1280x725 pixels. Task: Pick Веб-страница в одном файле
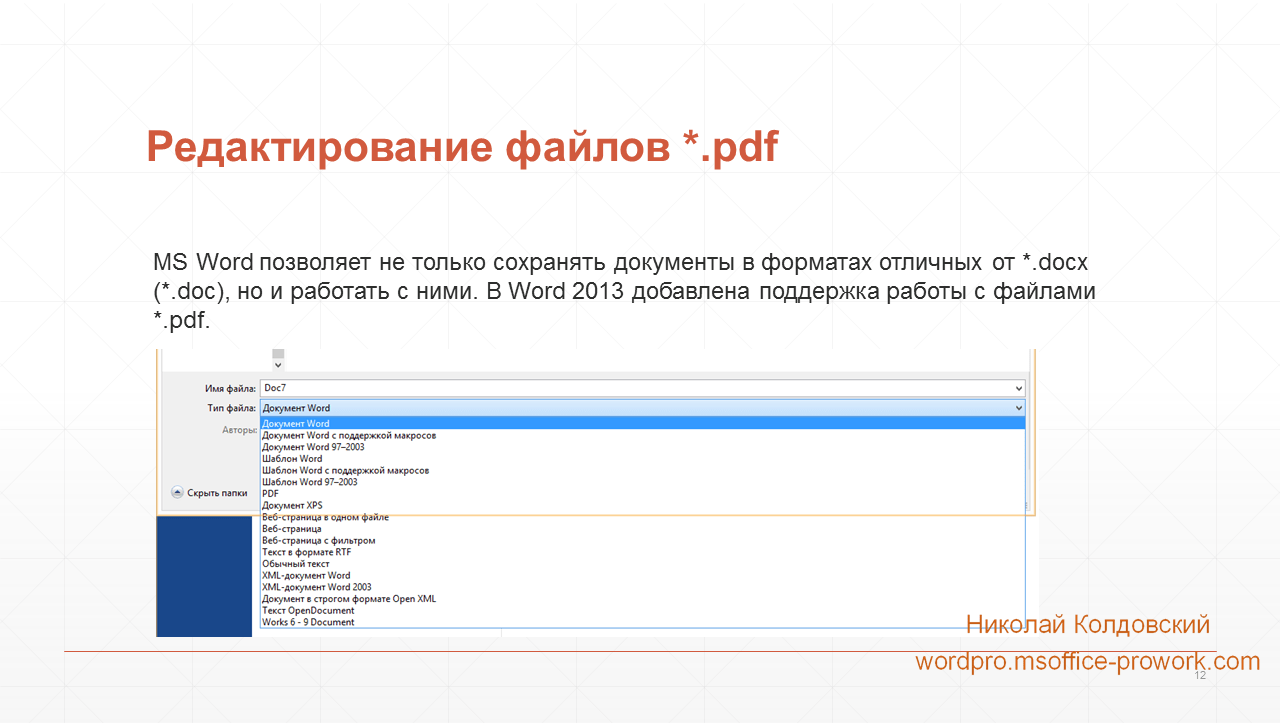click(x=325, y=517)
